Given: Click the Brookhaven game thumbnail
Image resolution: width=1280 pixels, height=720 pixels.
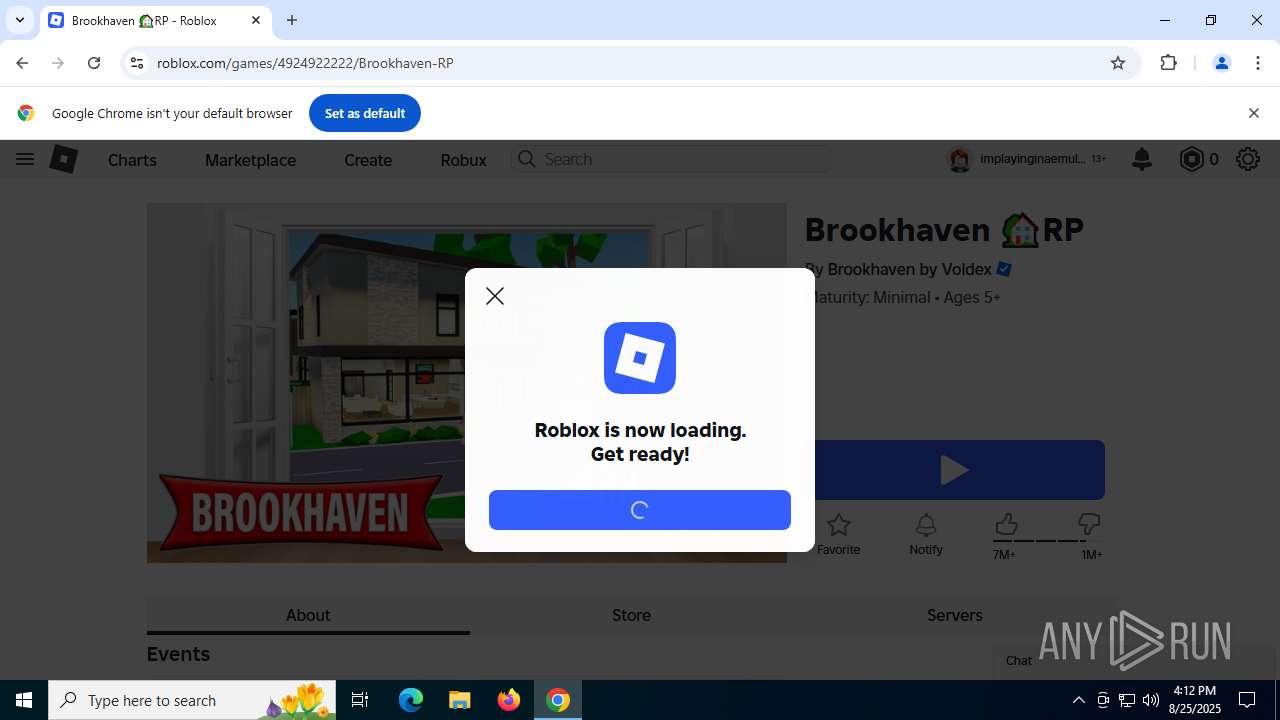Looking at the screenshot, I should [467, 383].
